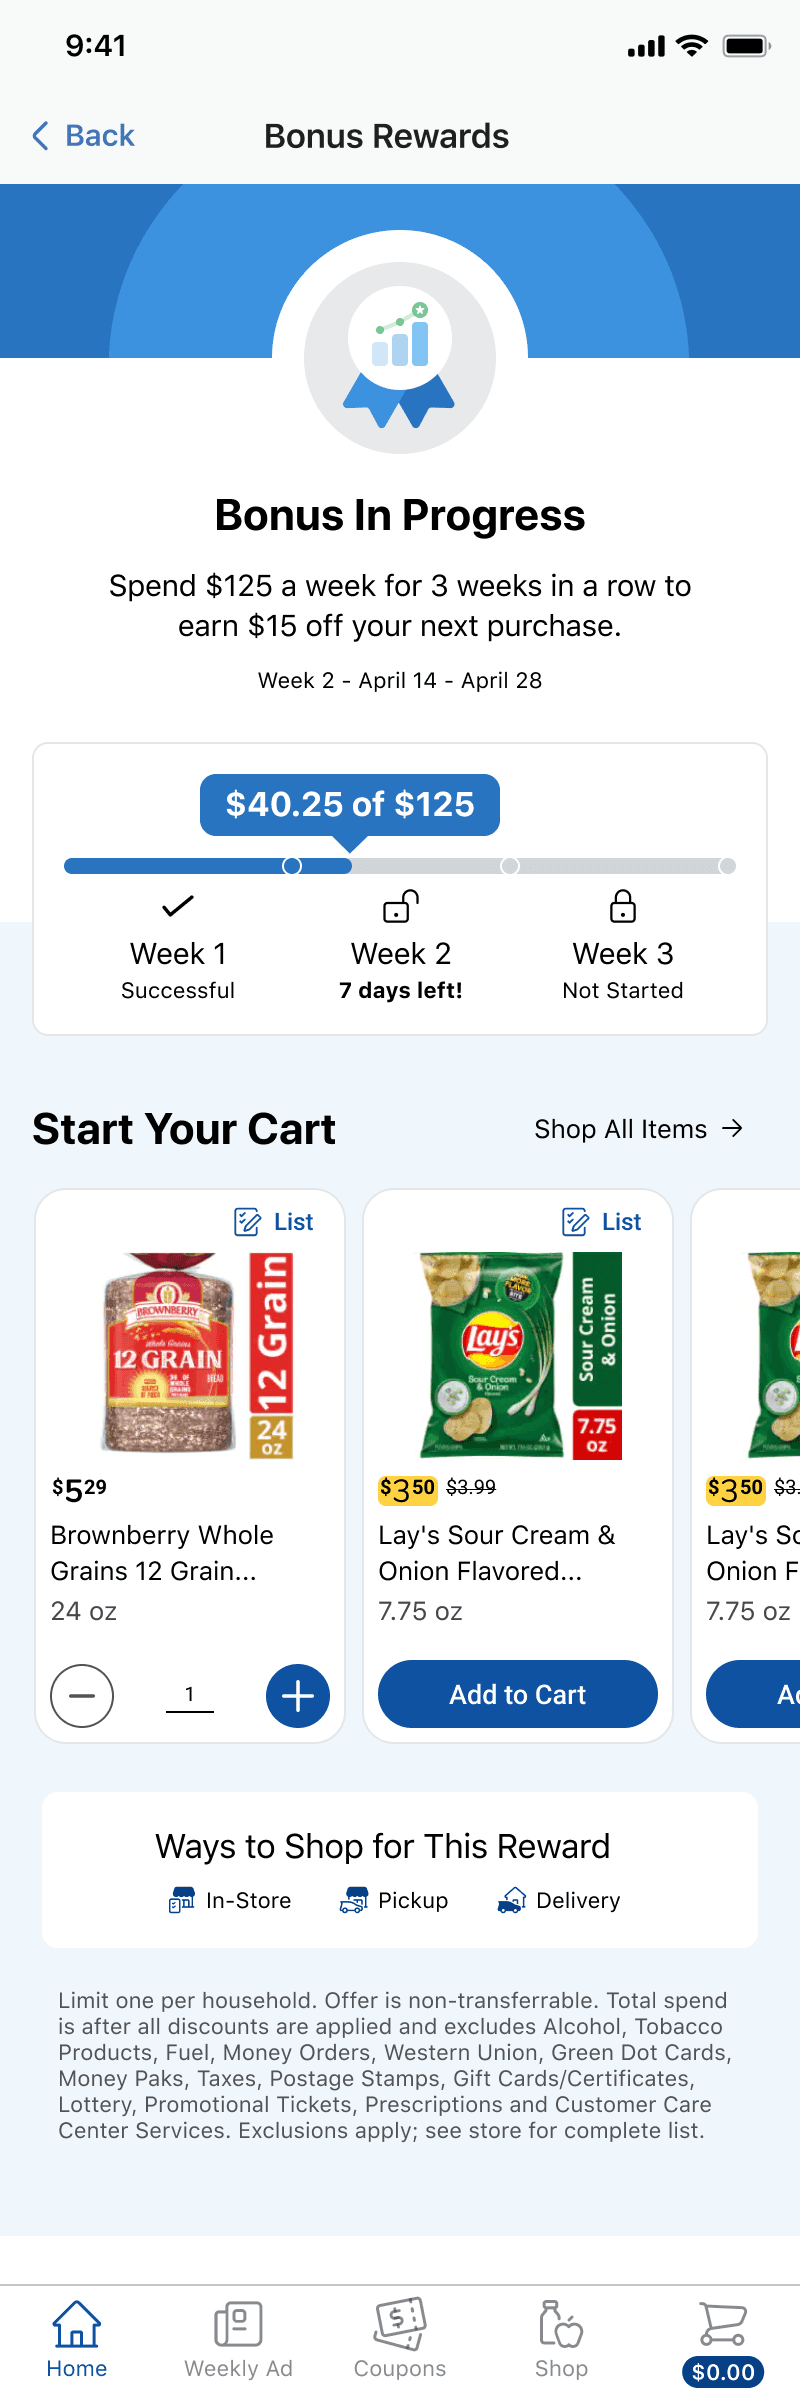The height and width of the screenshot is (2400, 800).
Task: Add Lay's Sour Cream chips to List
Action: [602, 1222]
